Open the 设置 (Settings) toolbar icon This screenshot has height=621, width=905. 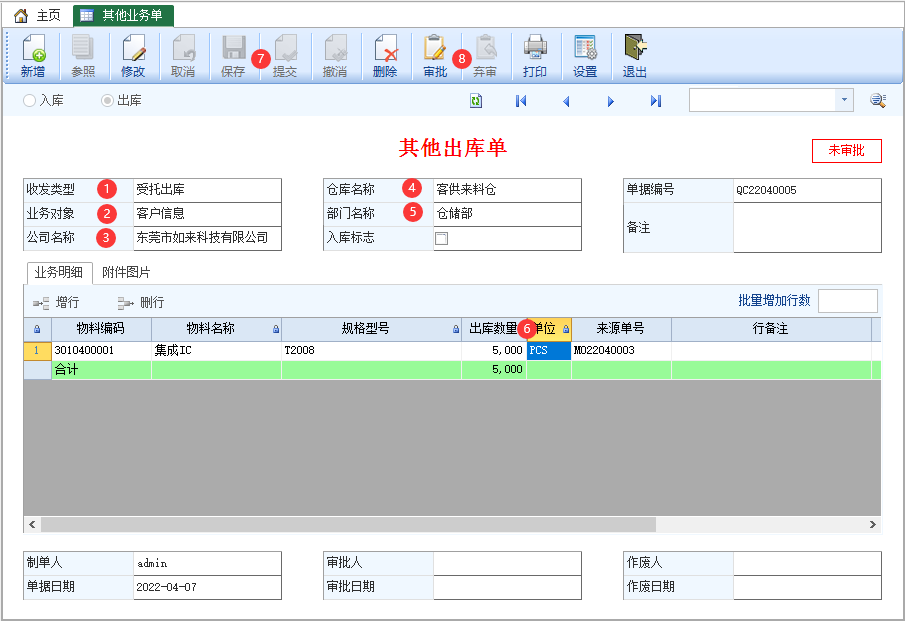[x=585, y=55]
